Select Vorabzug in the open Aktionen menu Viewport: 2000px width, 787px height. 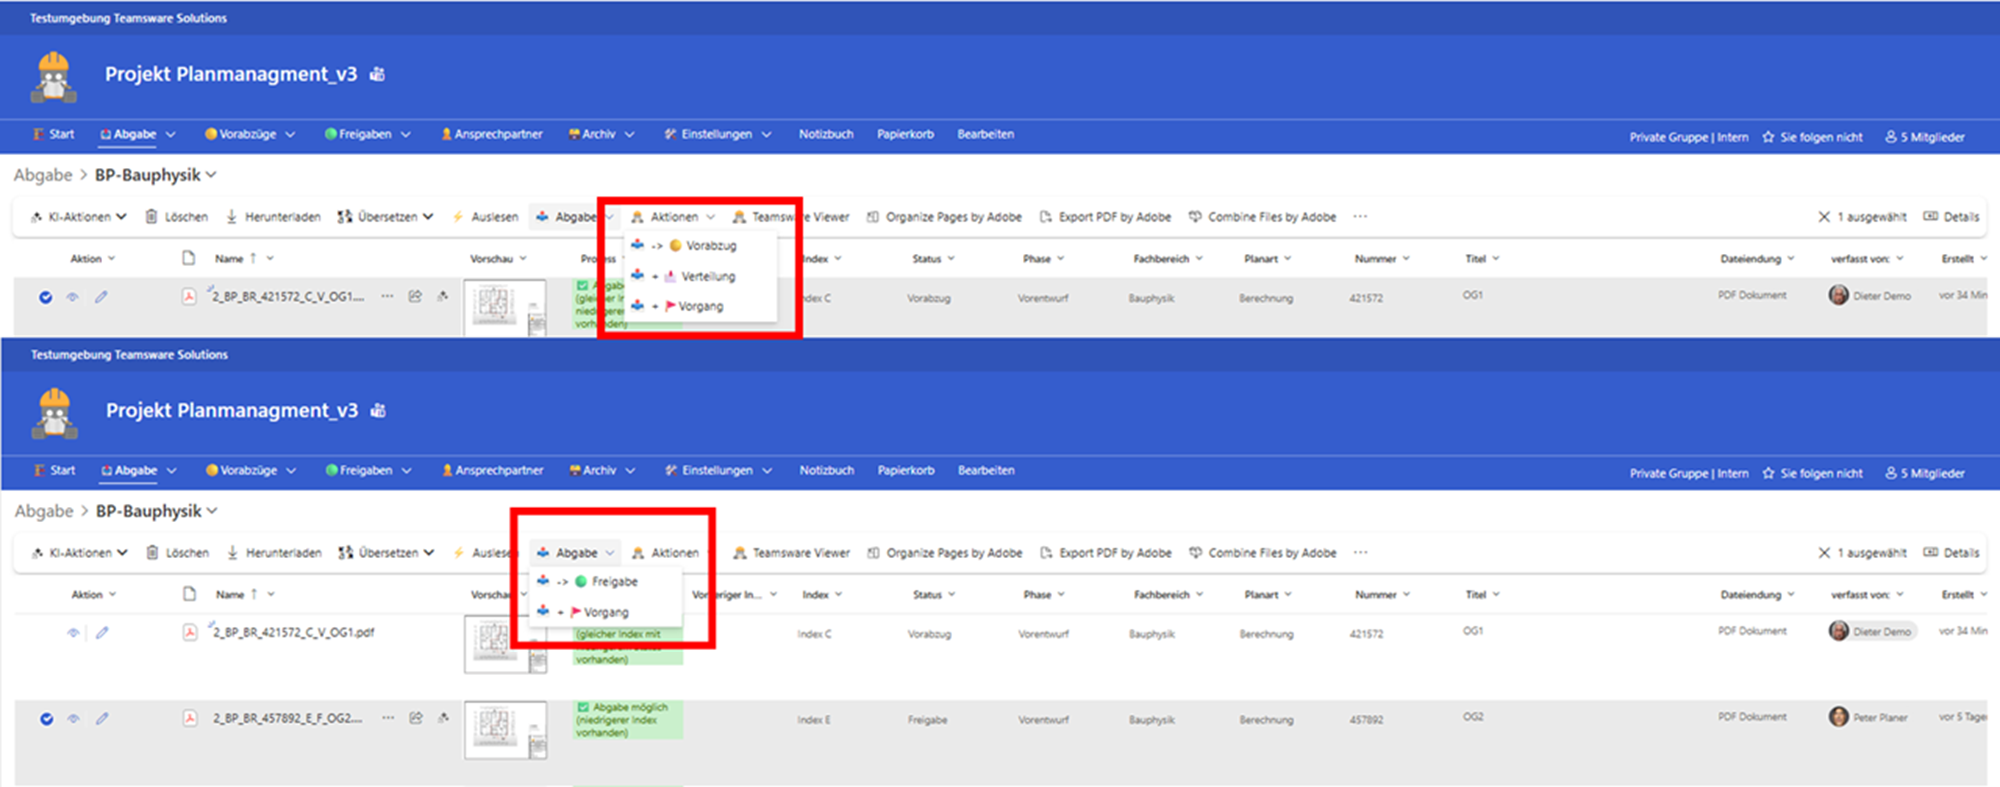710,246
